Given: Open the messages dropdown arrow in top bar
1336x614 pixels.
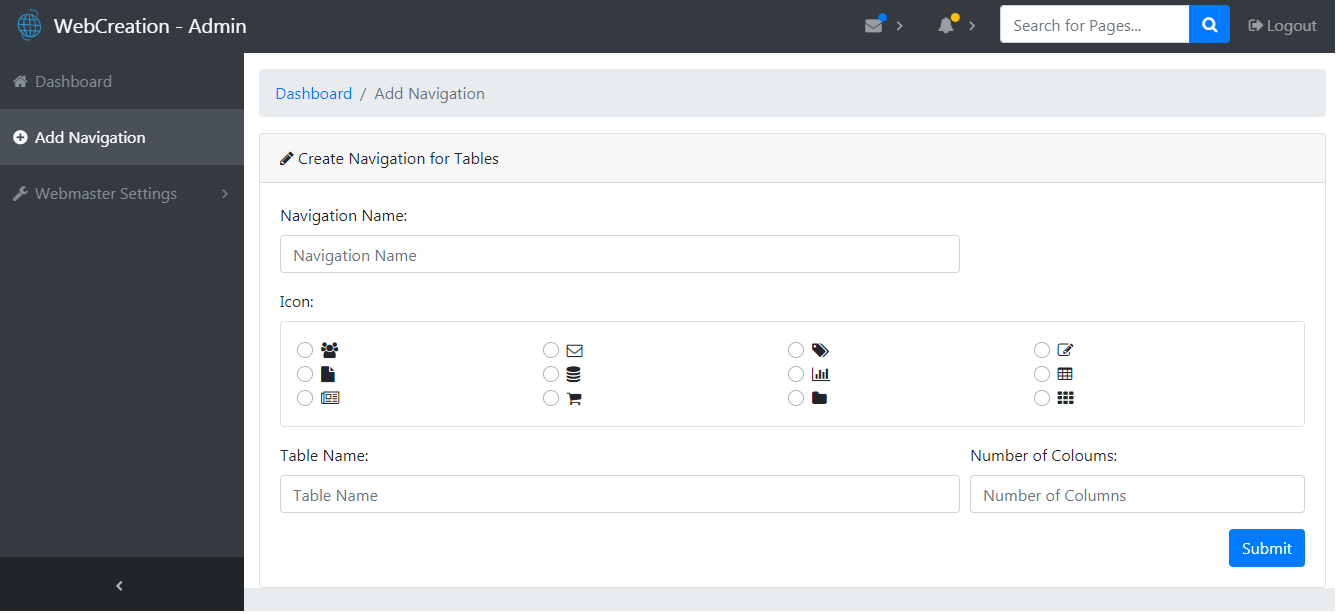Looking at the screenshot, I should tap(899, 25).
